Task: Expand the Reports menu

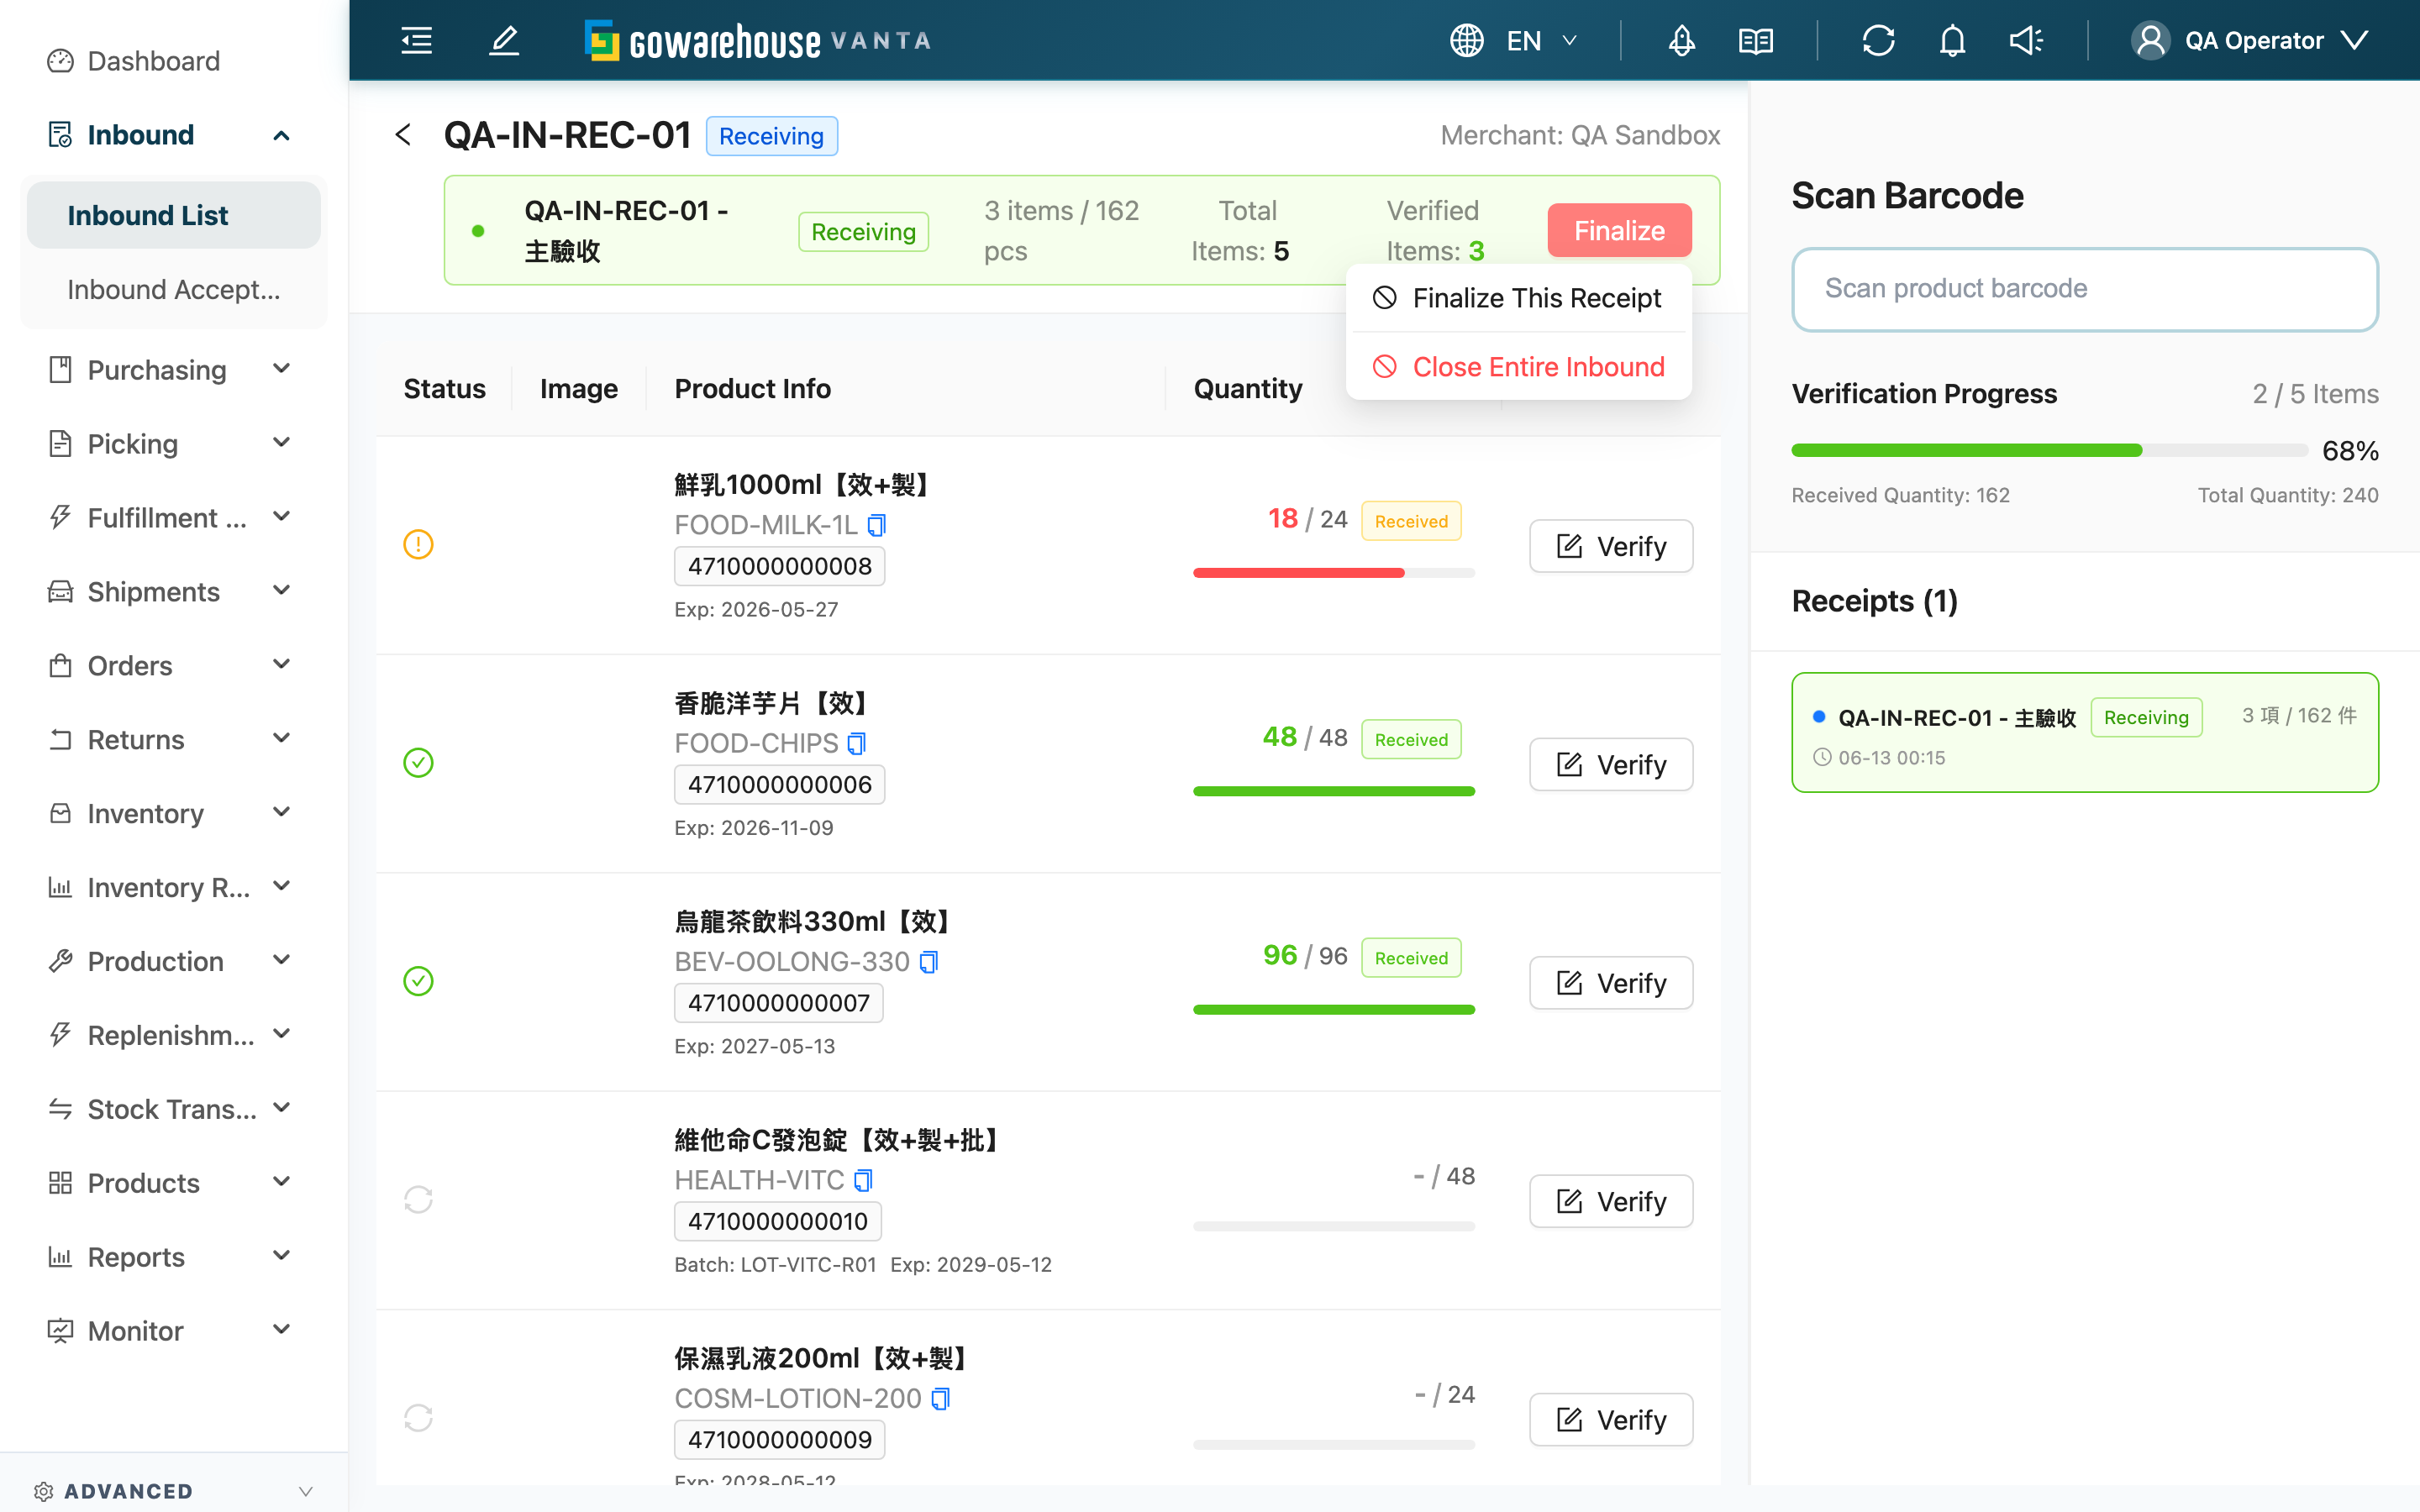Action: pos(282,1257)
